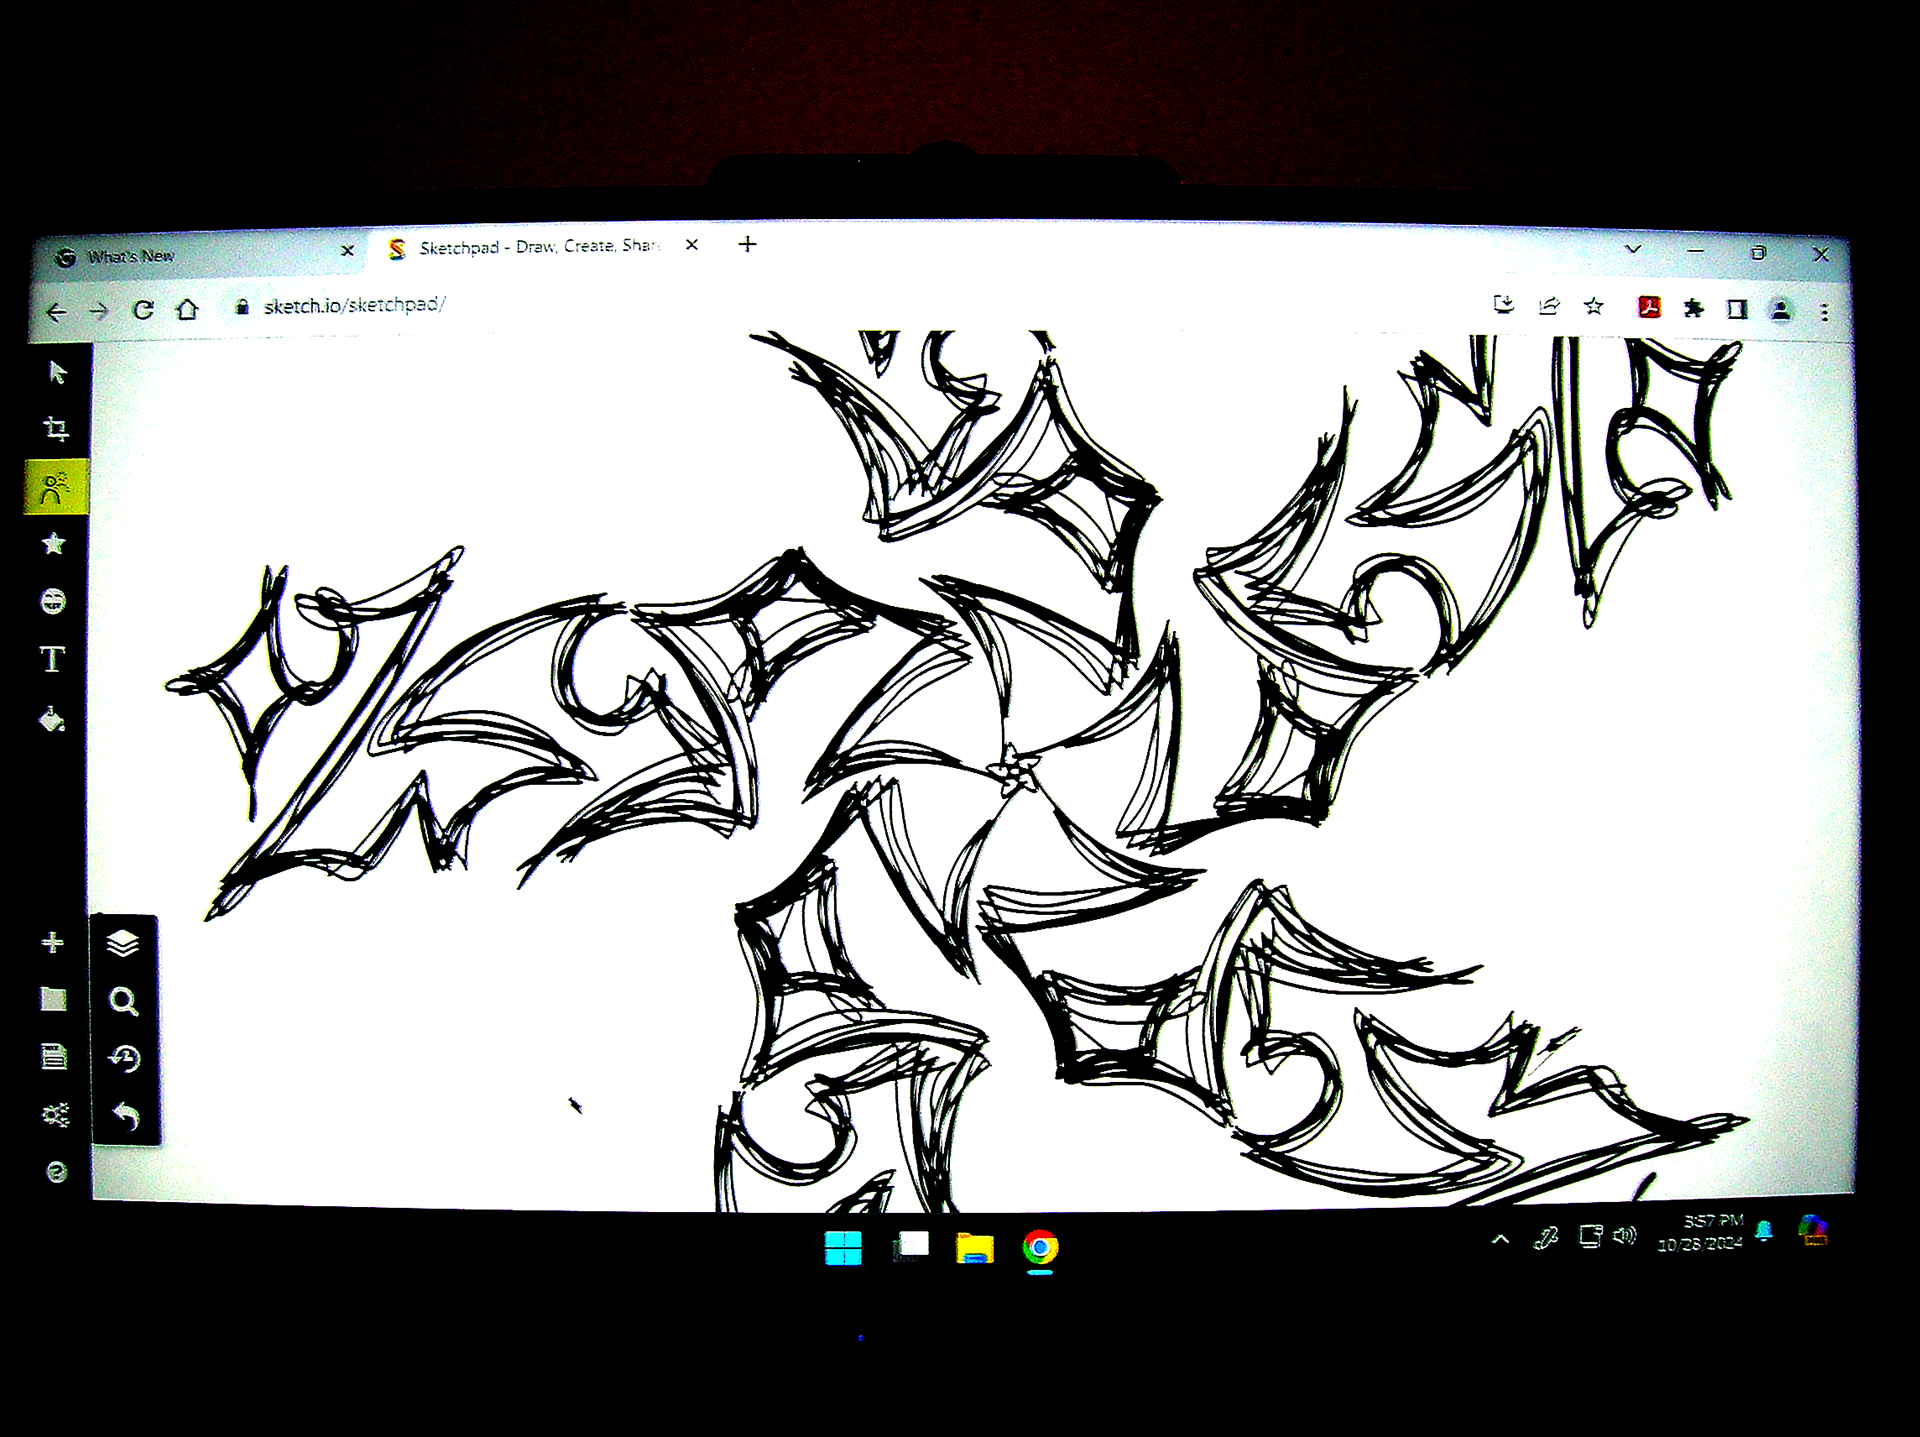Open the History clock icon
This screenshot has width=1920, height=1437.
[125, 1058]
